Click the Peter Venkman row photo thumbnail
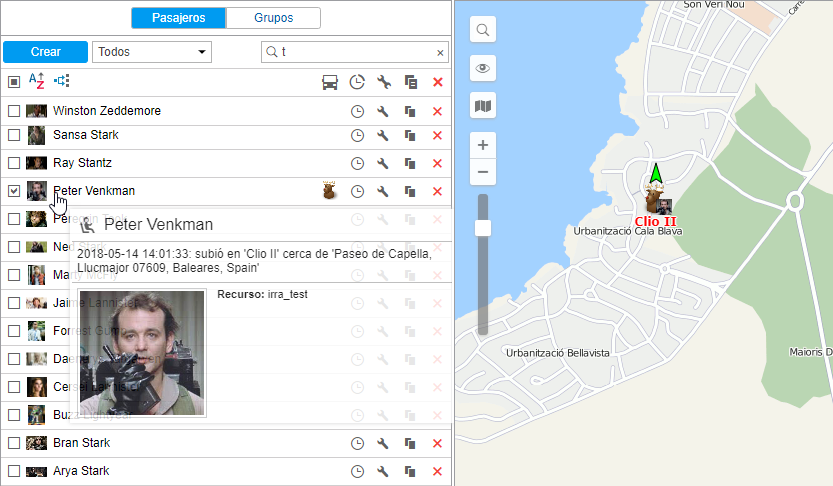 click(36, 191)
